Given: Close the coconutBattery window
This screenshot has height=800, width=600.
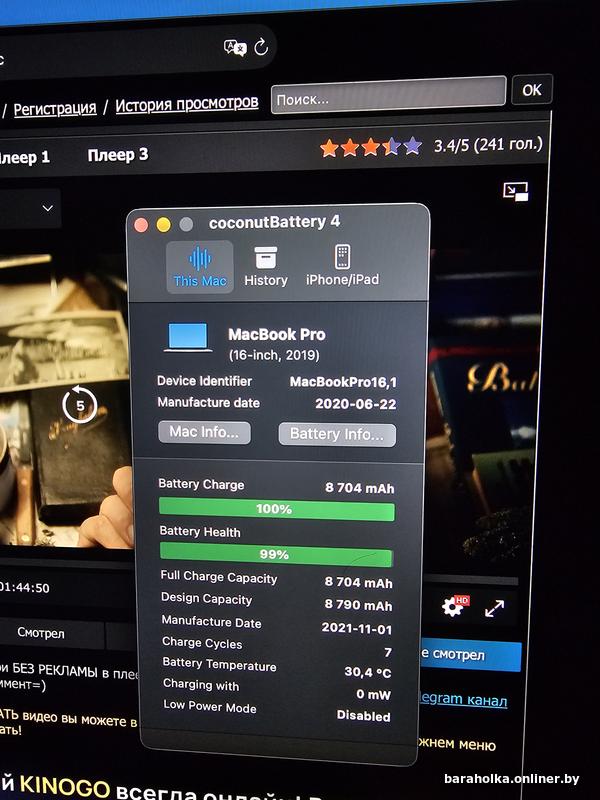Looking at the screenshot, I should pos(141,225).
